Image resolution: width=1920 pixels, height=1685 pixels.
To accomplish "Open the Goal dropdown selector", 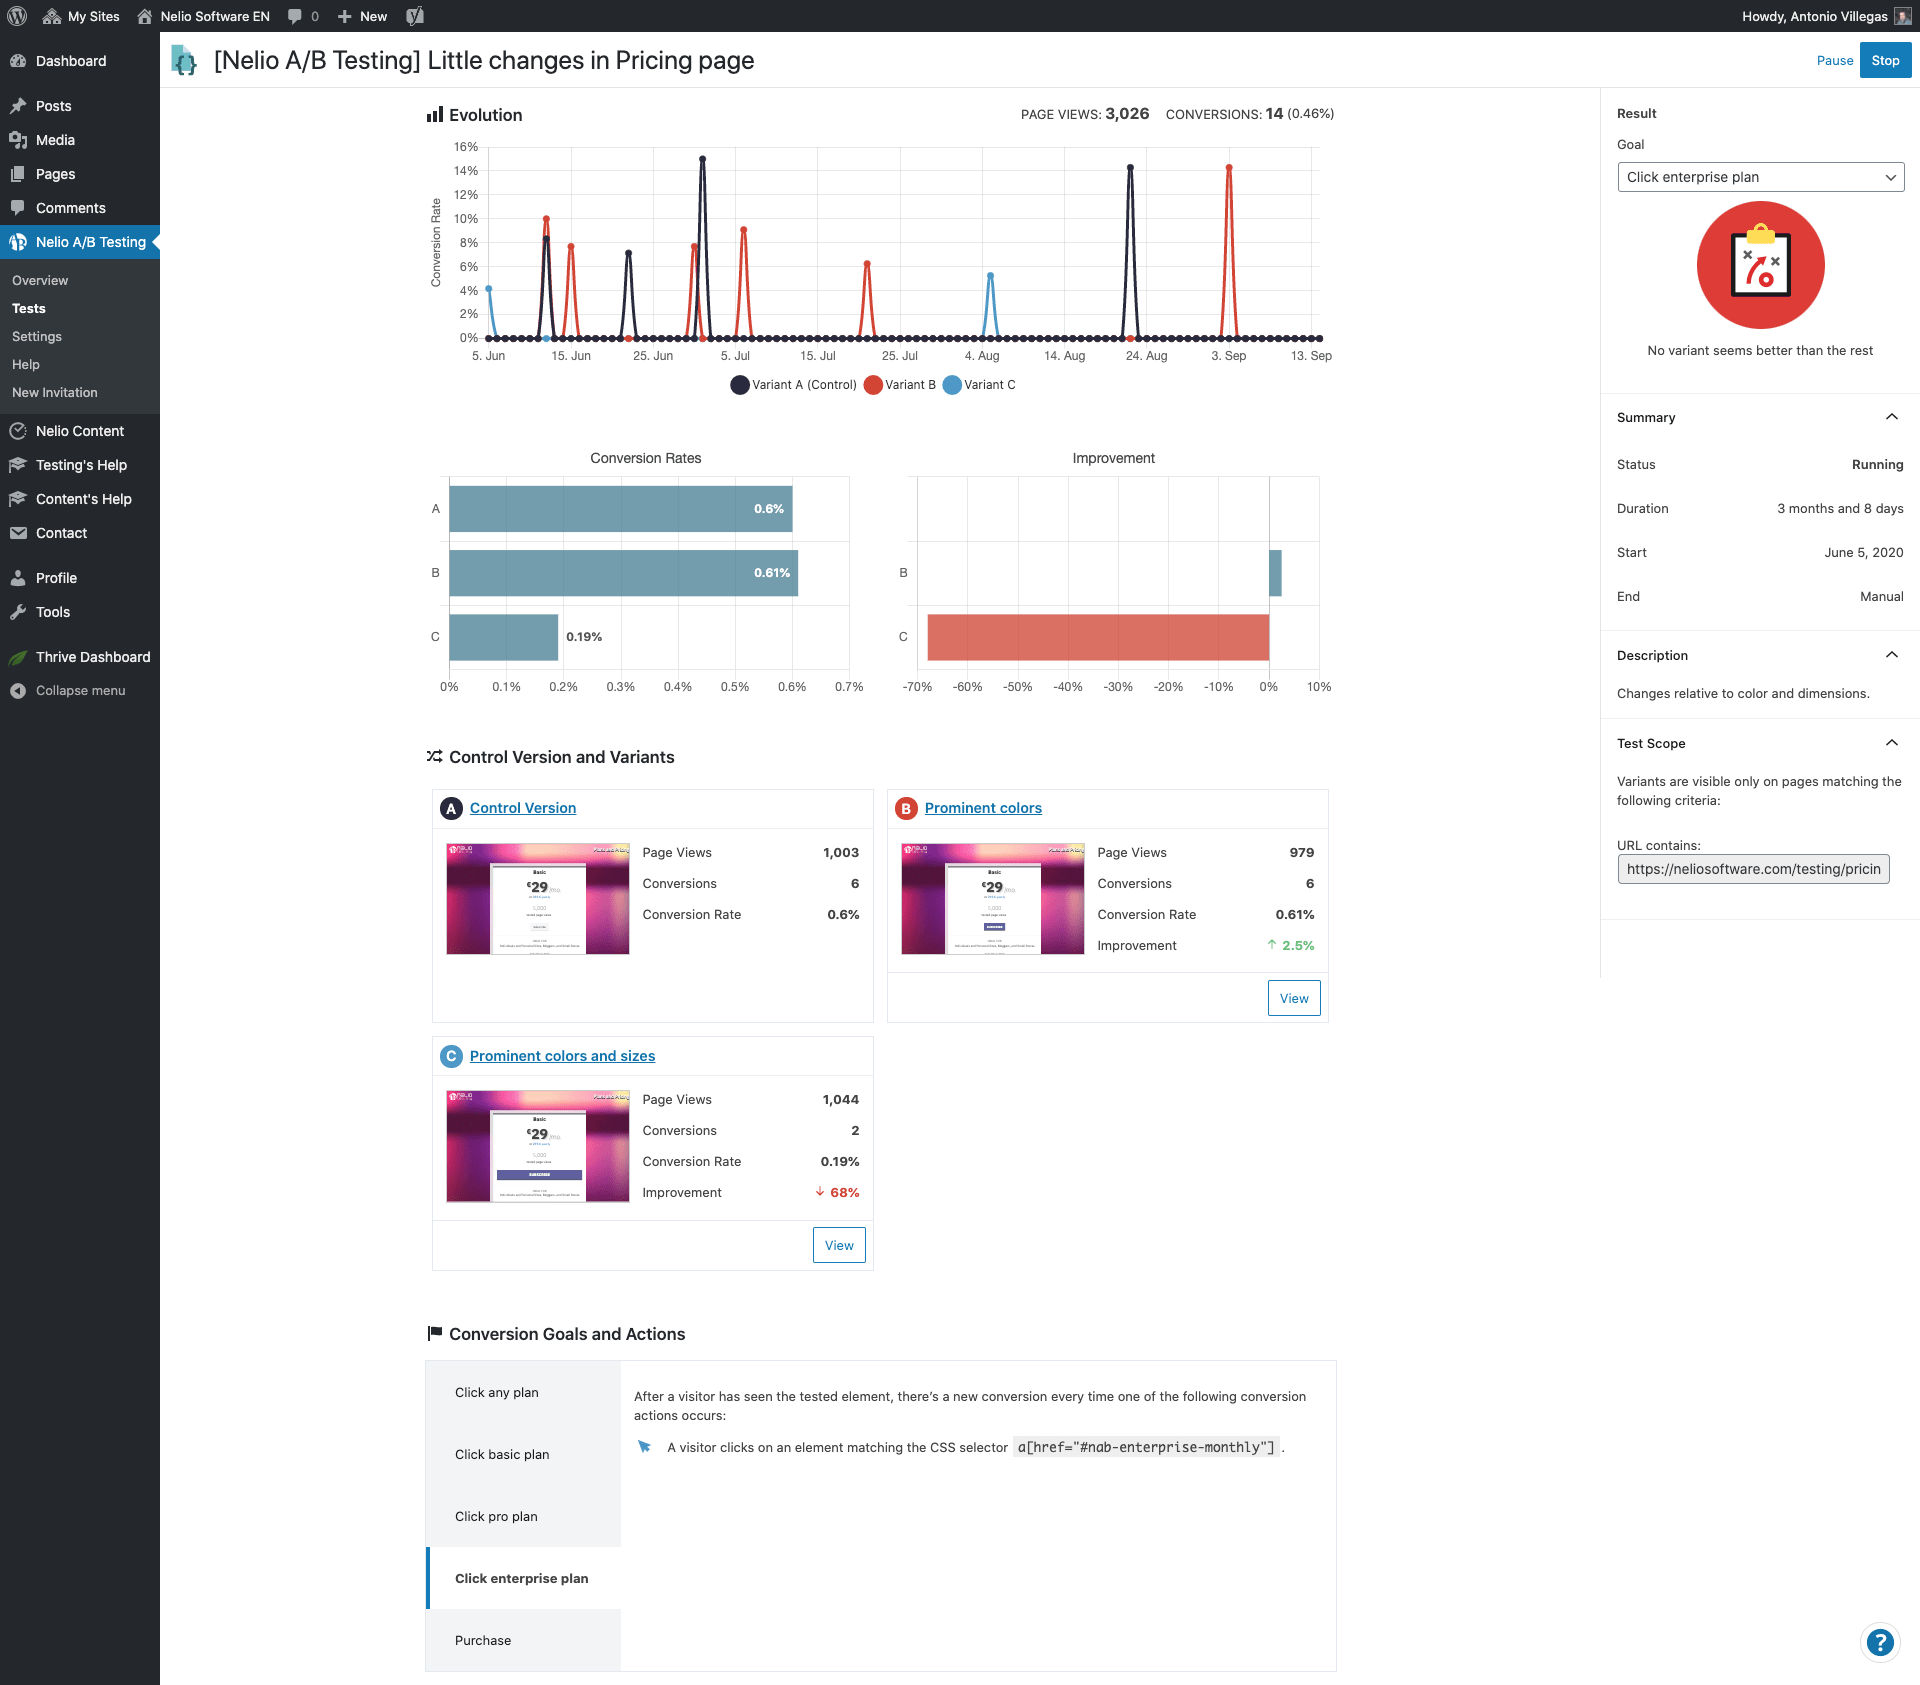I will (1760, 177).
